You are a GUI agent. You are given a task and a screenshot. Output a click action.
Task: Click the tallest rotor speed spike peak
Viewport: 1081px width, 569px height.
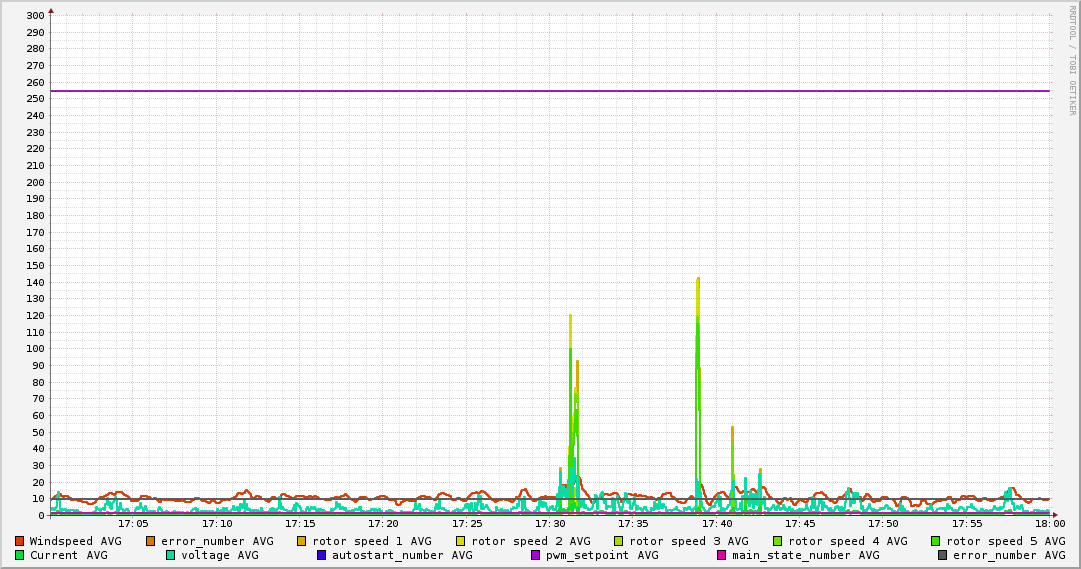coord(698,279)
